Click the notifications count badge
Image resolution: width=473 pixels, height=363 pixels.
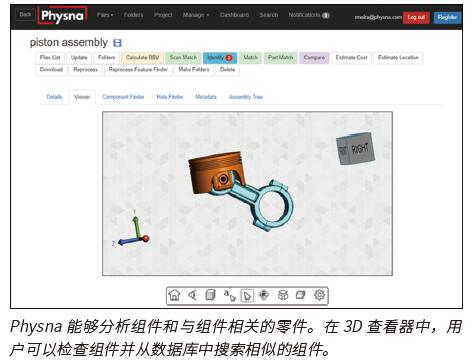point(326,15)
